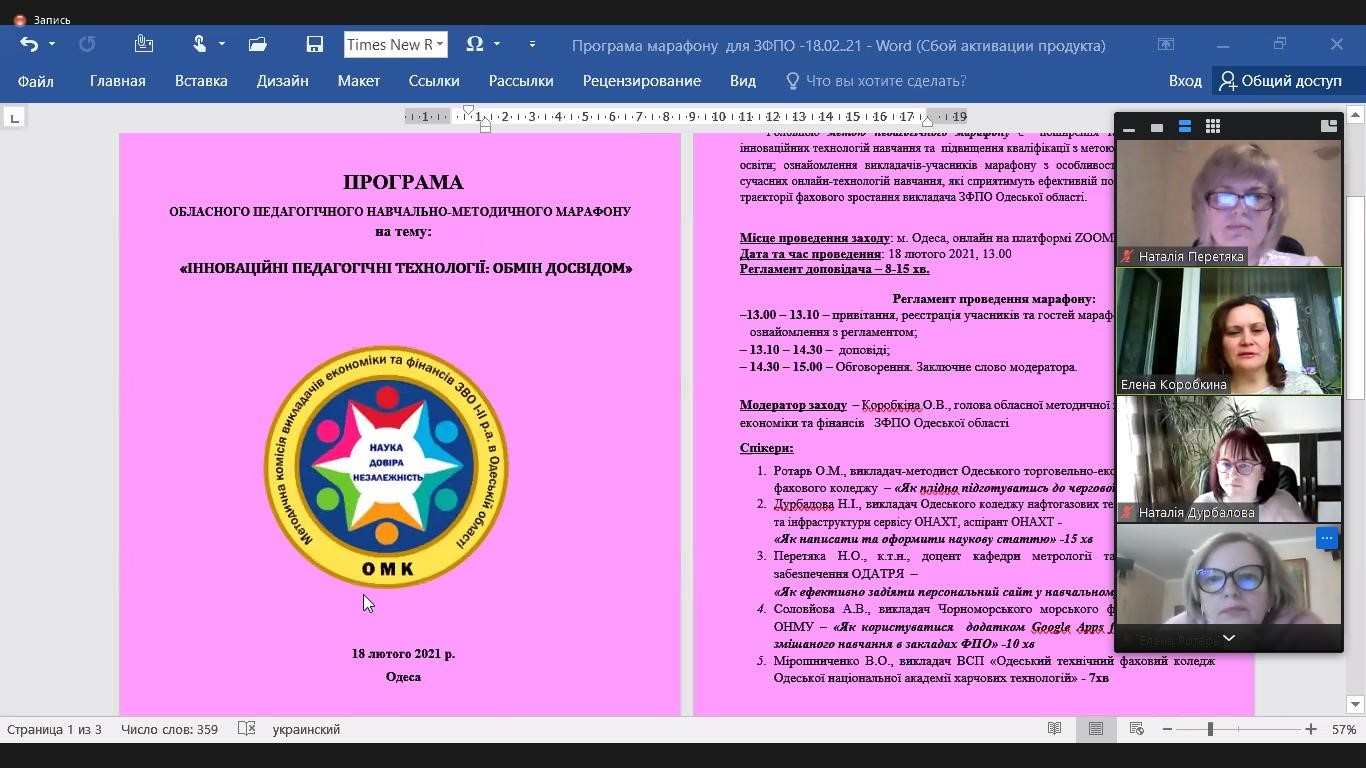Click the Страница 1 из 3 indicator

pyautogui.click(x=54, y=729)
